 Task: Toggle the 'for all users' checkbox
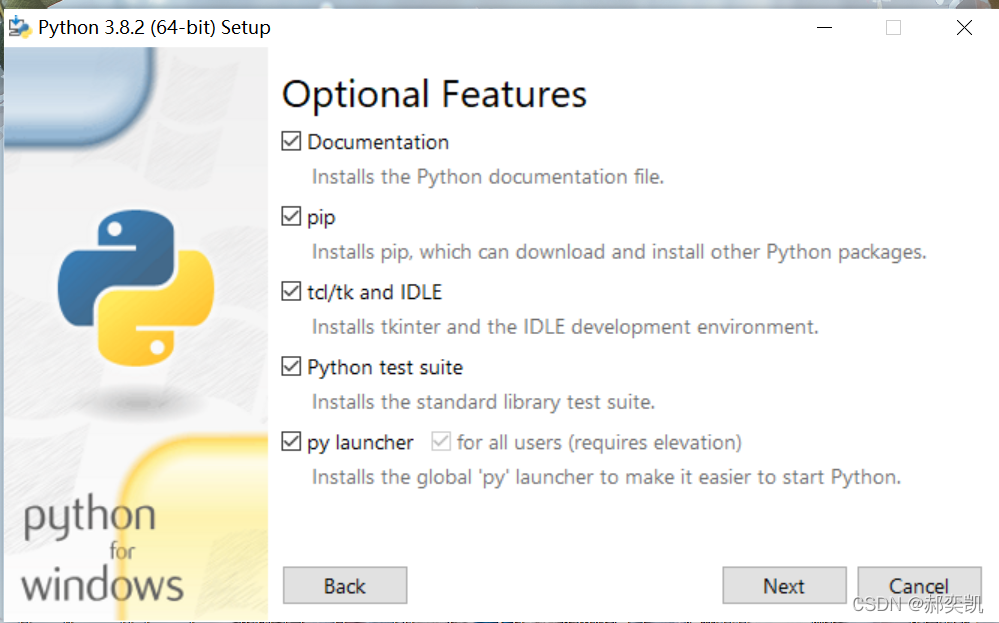(x=441, y=441)
